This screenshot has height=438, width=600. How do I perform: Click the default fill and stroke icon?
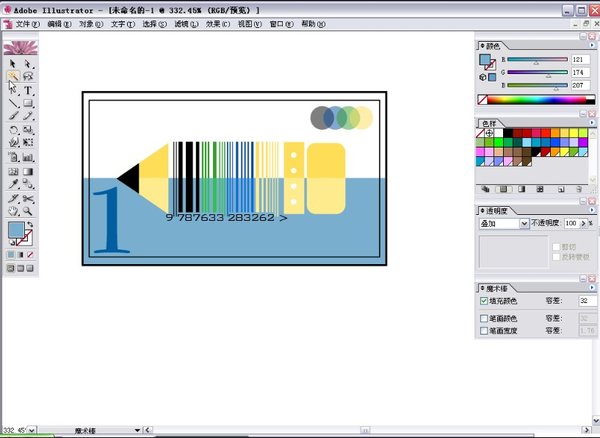(x=11, y=242)
